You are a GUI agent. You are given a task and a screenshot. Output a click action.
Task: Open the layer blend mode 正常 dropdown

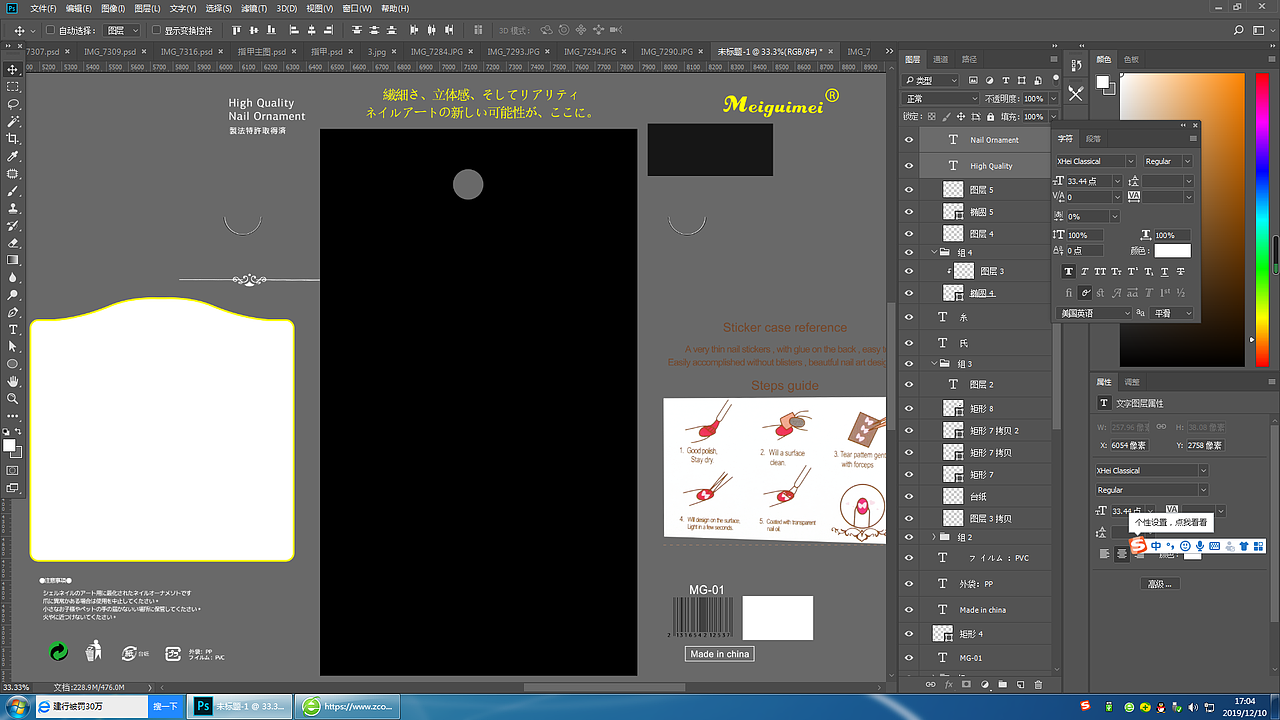[x=940, y=99]
